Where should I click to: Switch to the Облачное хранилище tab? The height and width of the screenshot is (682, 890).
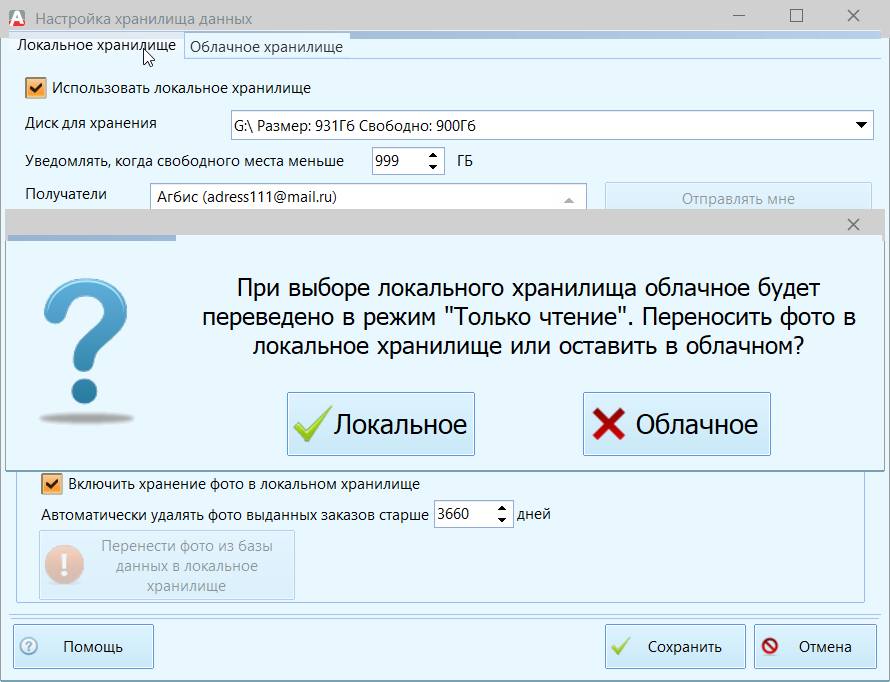[266, 47]
